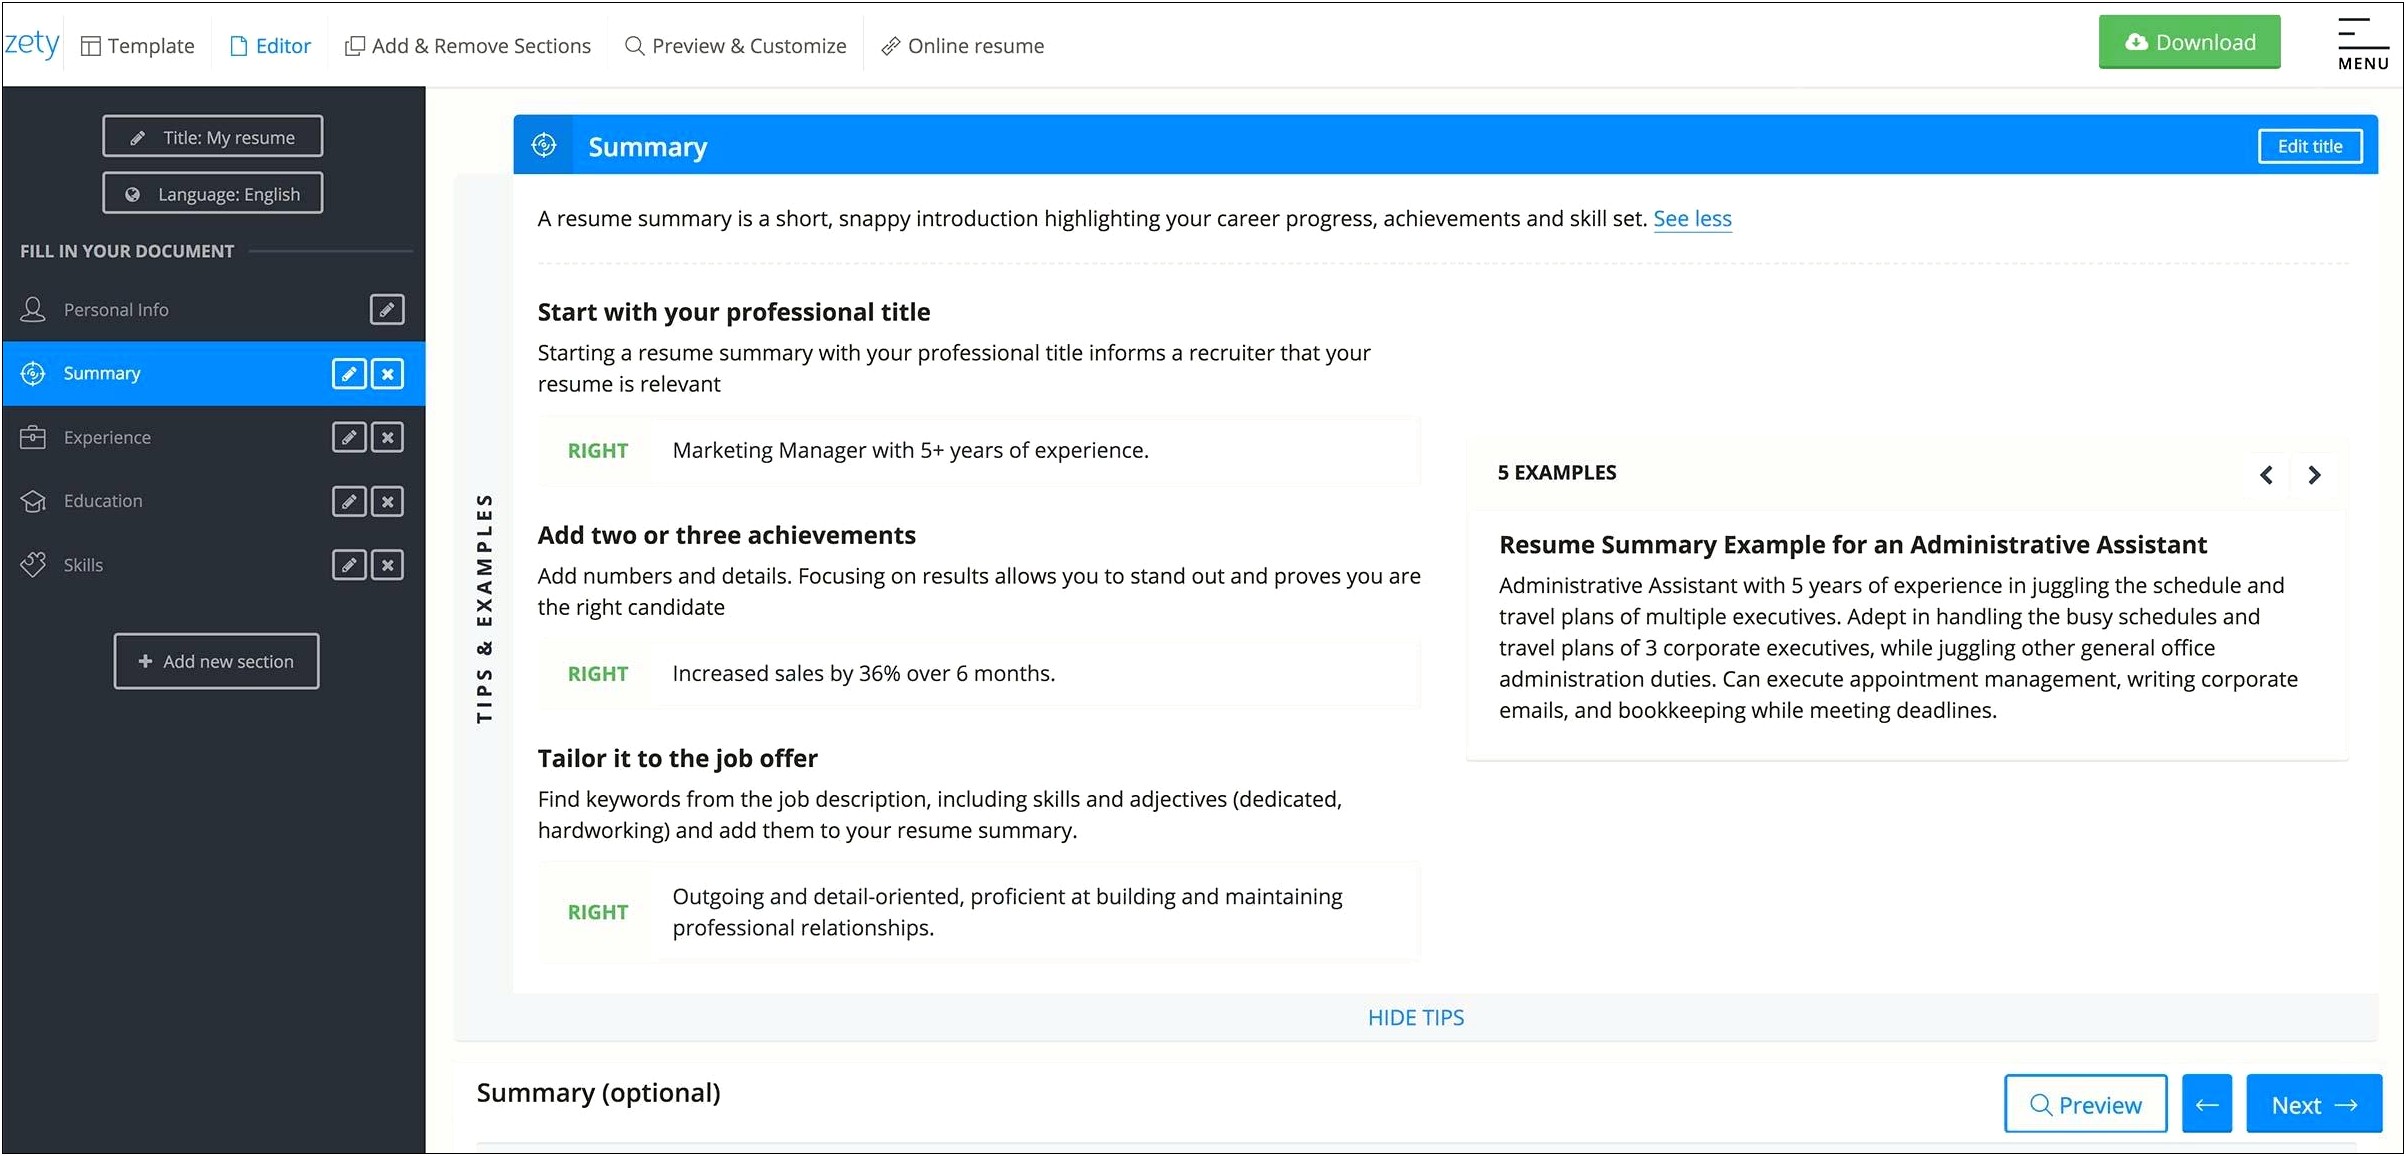Click the Experience delete X icon
Screen dimensions: 2406x1156
[388, 434]
